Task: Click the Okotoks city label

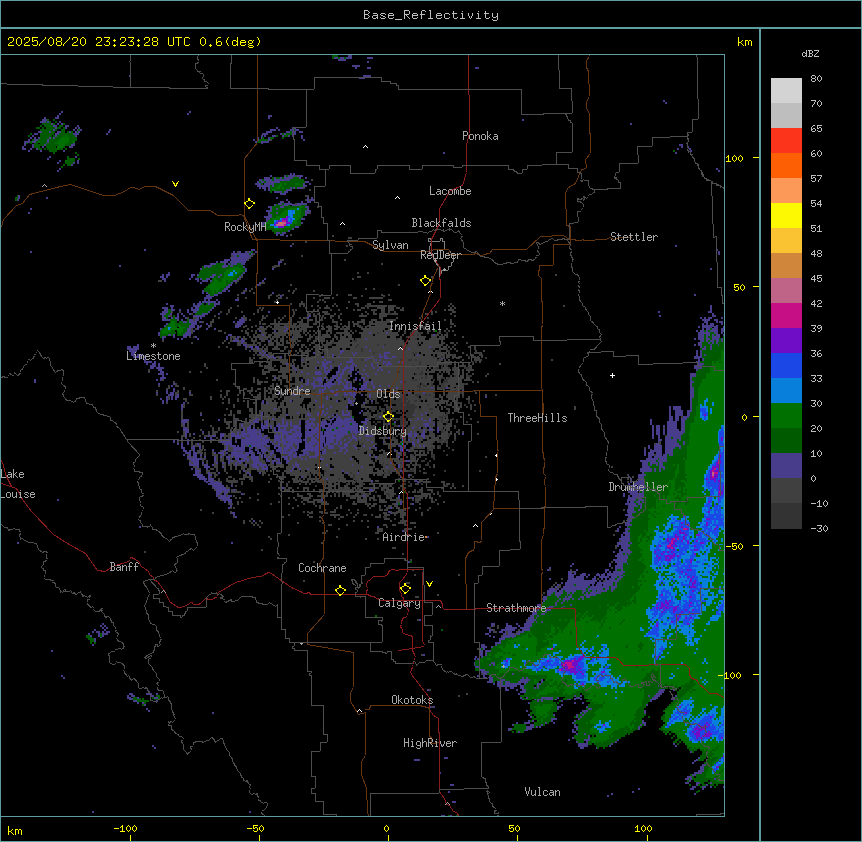Action: [x=412, y=700]
